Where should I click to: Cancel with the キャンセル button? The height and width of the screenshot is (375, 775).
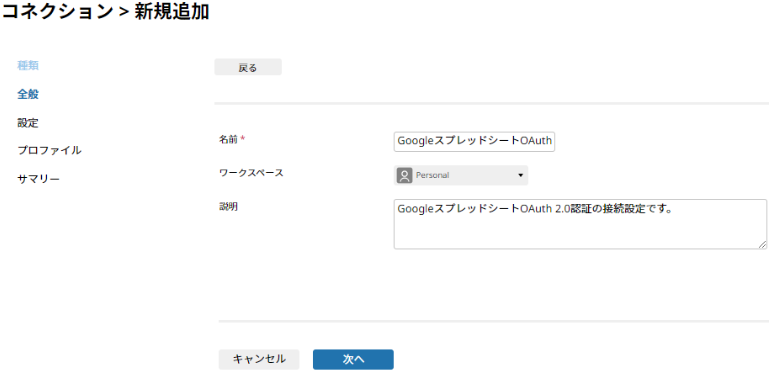pos(259,359)
